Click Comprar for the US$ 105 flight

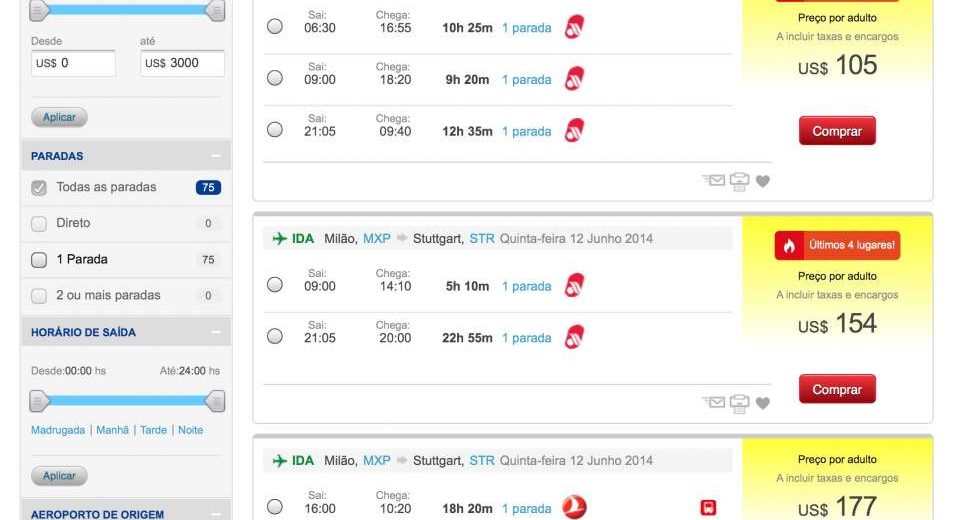pyautogui.click(x=837, y=131)
